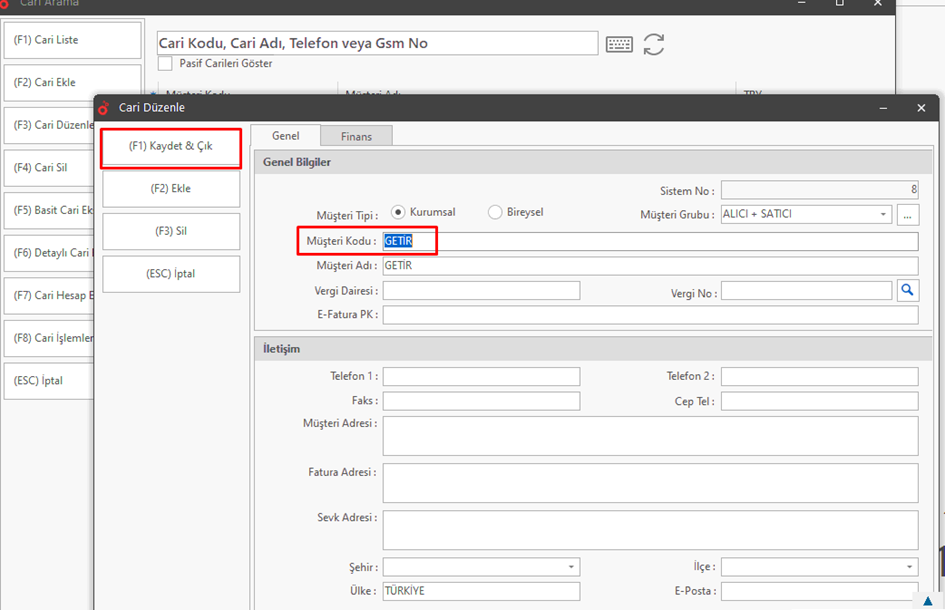Click the blue up arrow at bottom right
Screen dimensions: 945x610
pos(928,601)
